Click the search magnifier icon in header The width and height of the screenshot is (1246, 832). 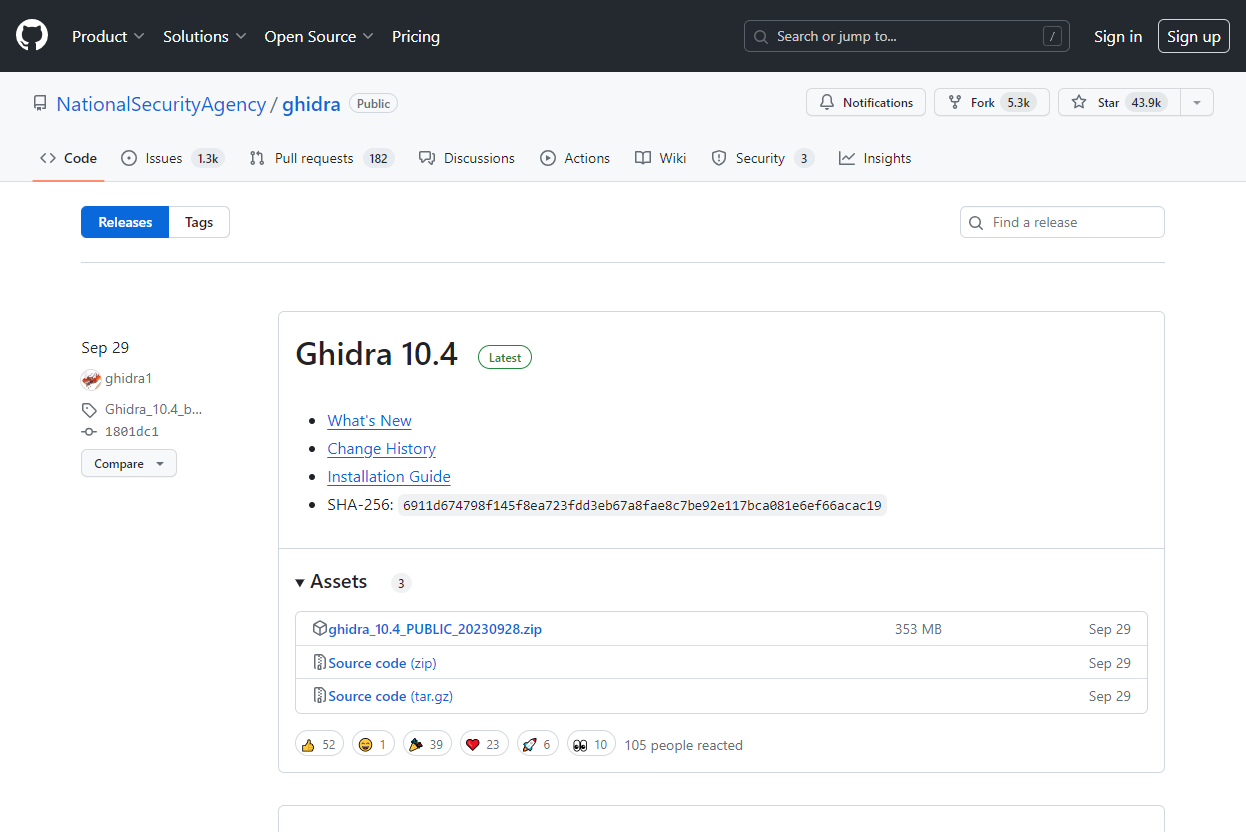(762, 37)
